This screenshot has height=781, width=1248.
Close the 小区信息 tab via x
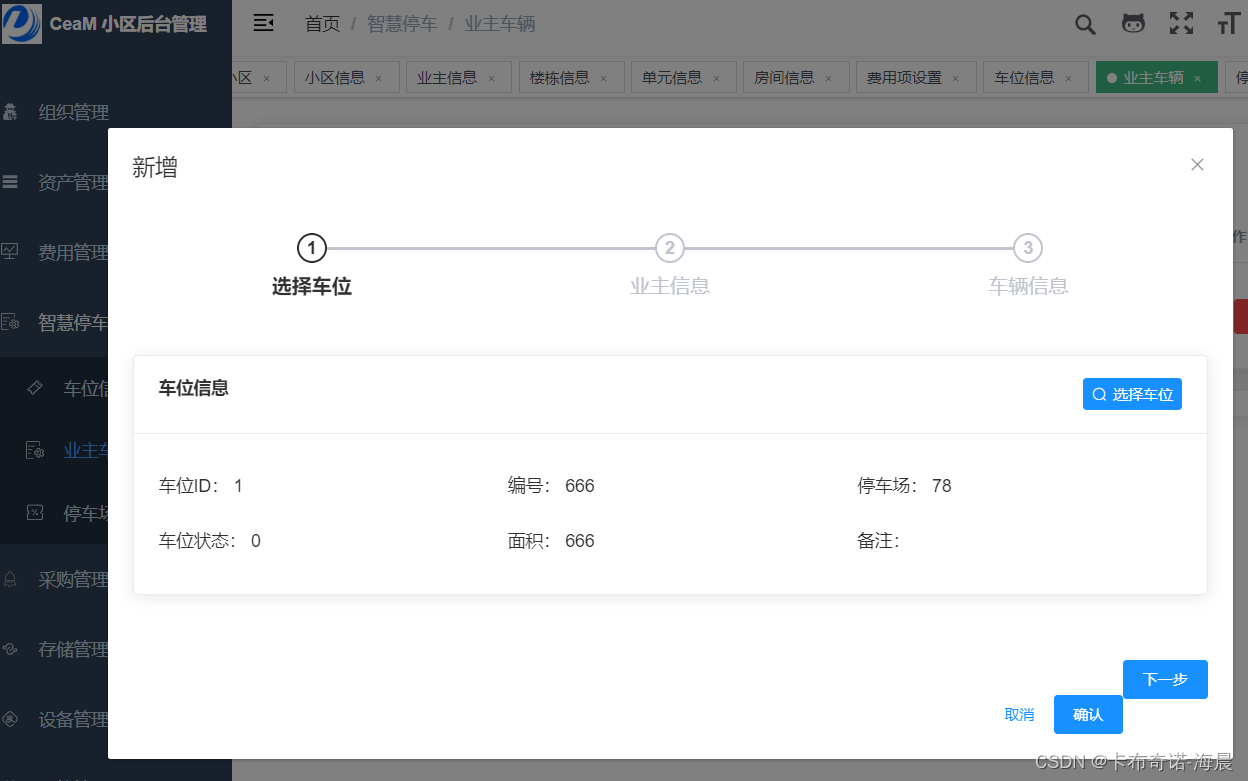click(379, 78)
